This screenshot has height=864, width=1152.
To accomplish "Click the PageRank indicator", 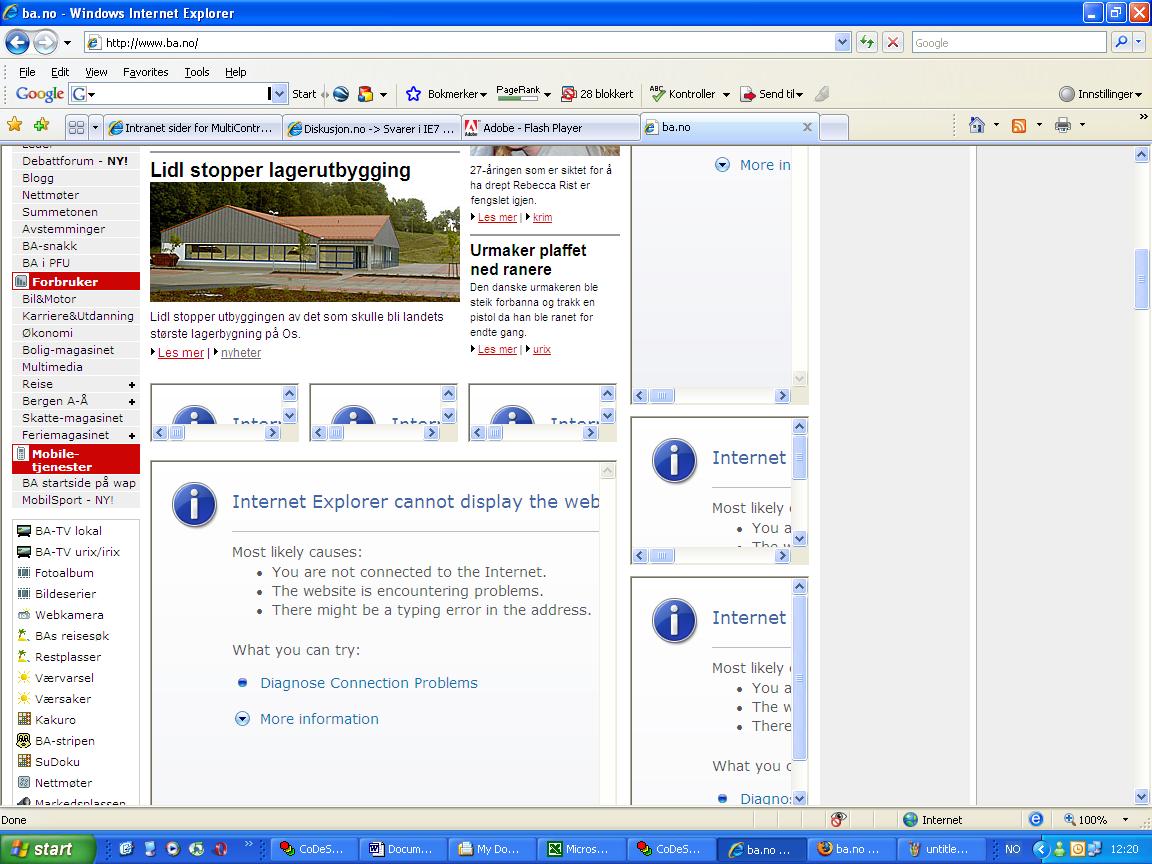I will (x=519, y=93).
